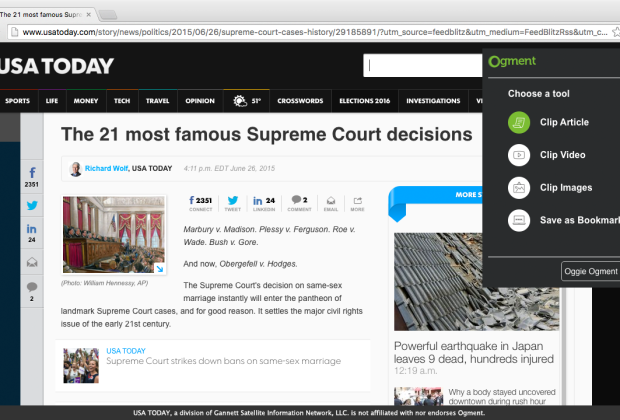Click the 'Choose a tool' heading
The height and width of the screenshot is (420, 620).
(x=539, y=94)
